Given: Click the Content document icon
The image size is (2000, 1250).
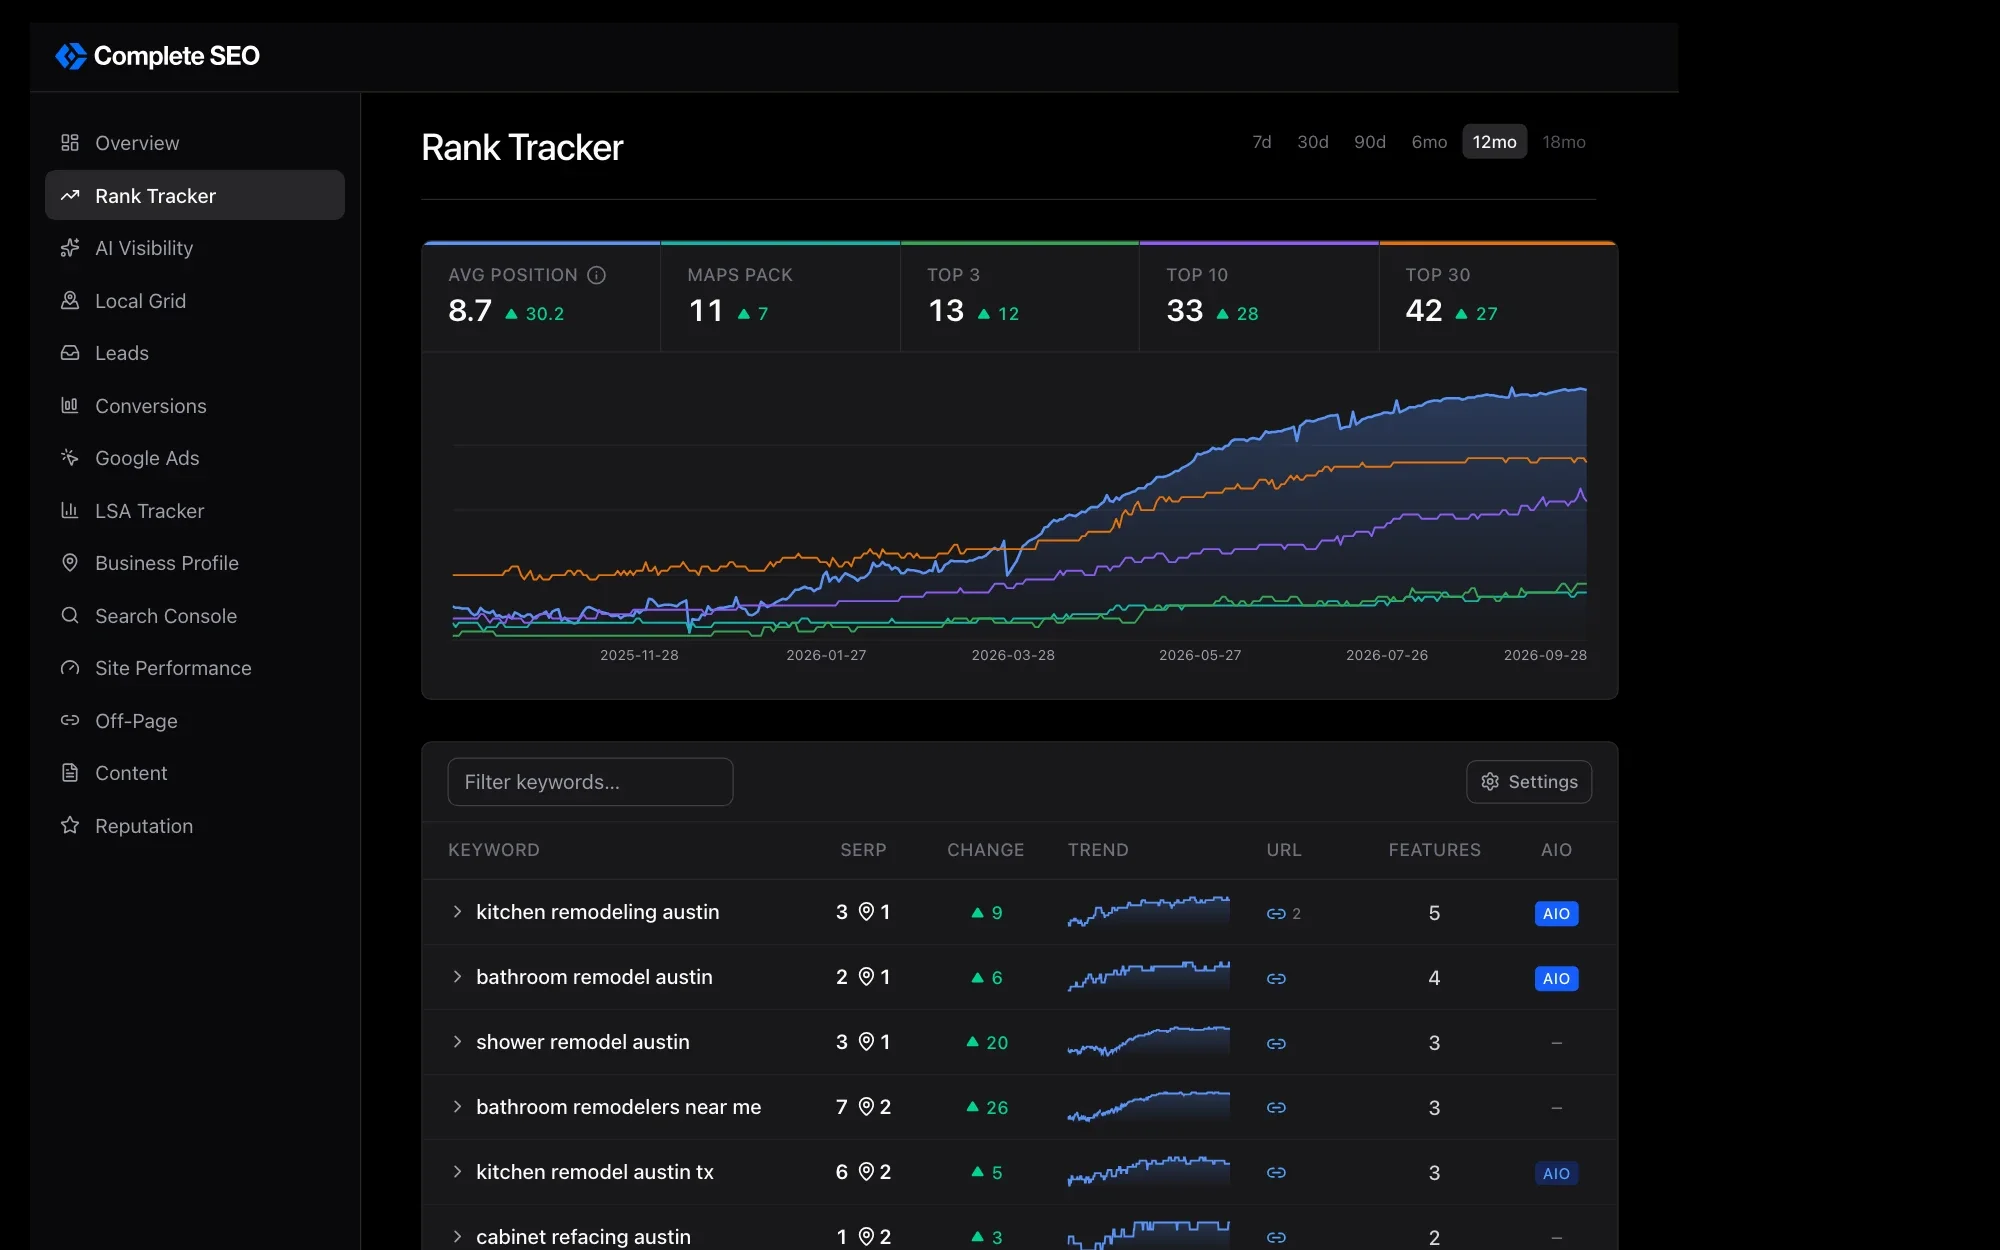Looking at the screenshot, I should pyautogui.click(x=70, y=773).
